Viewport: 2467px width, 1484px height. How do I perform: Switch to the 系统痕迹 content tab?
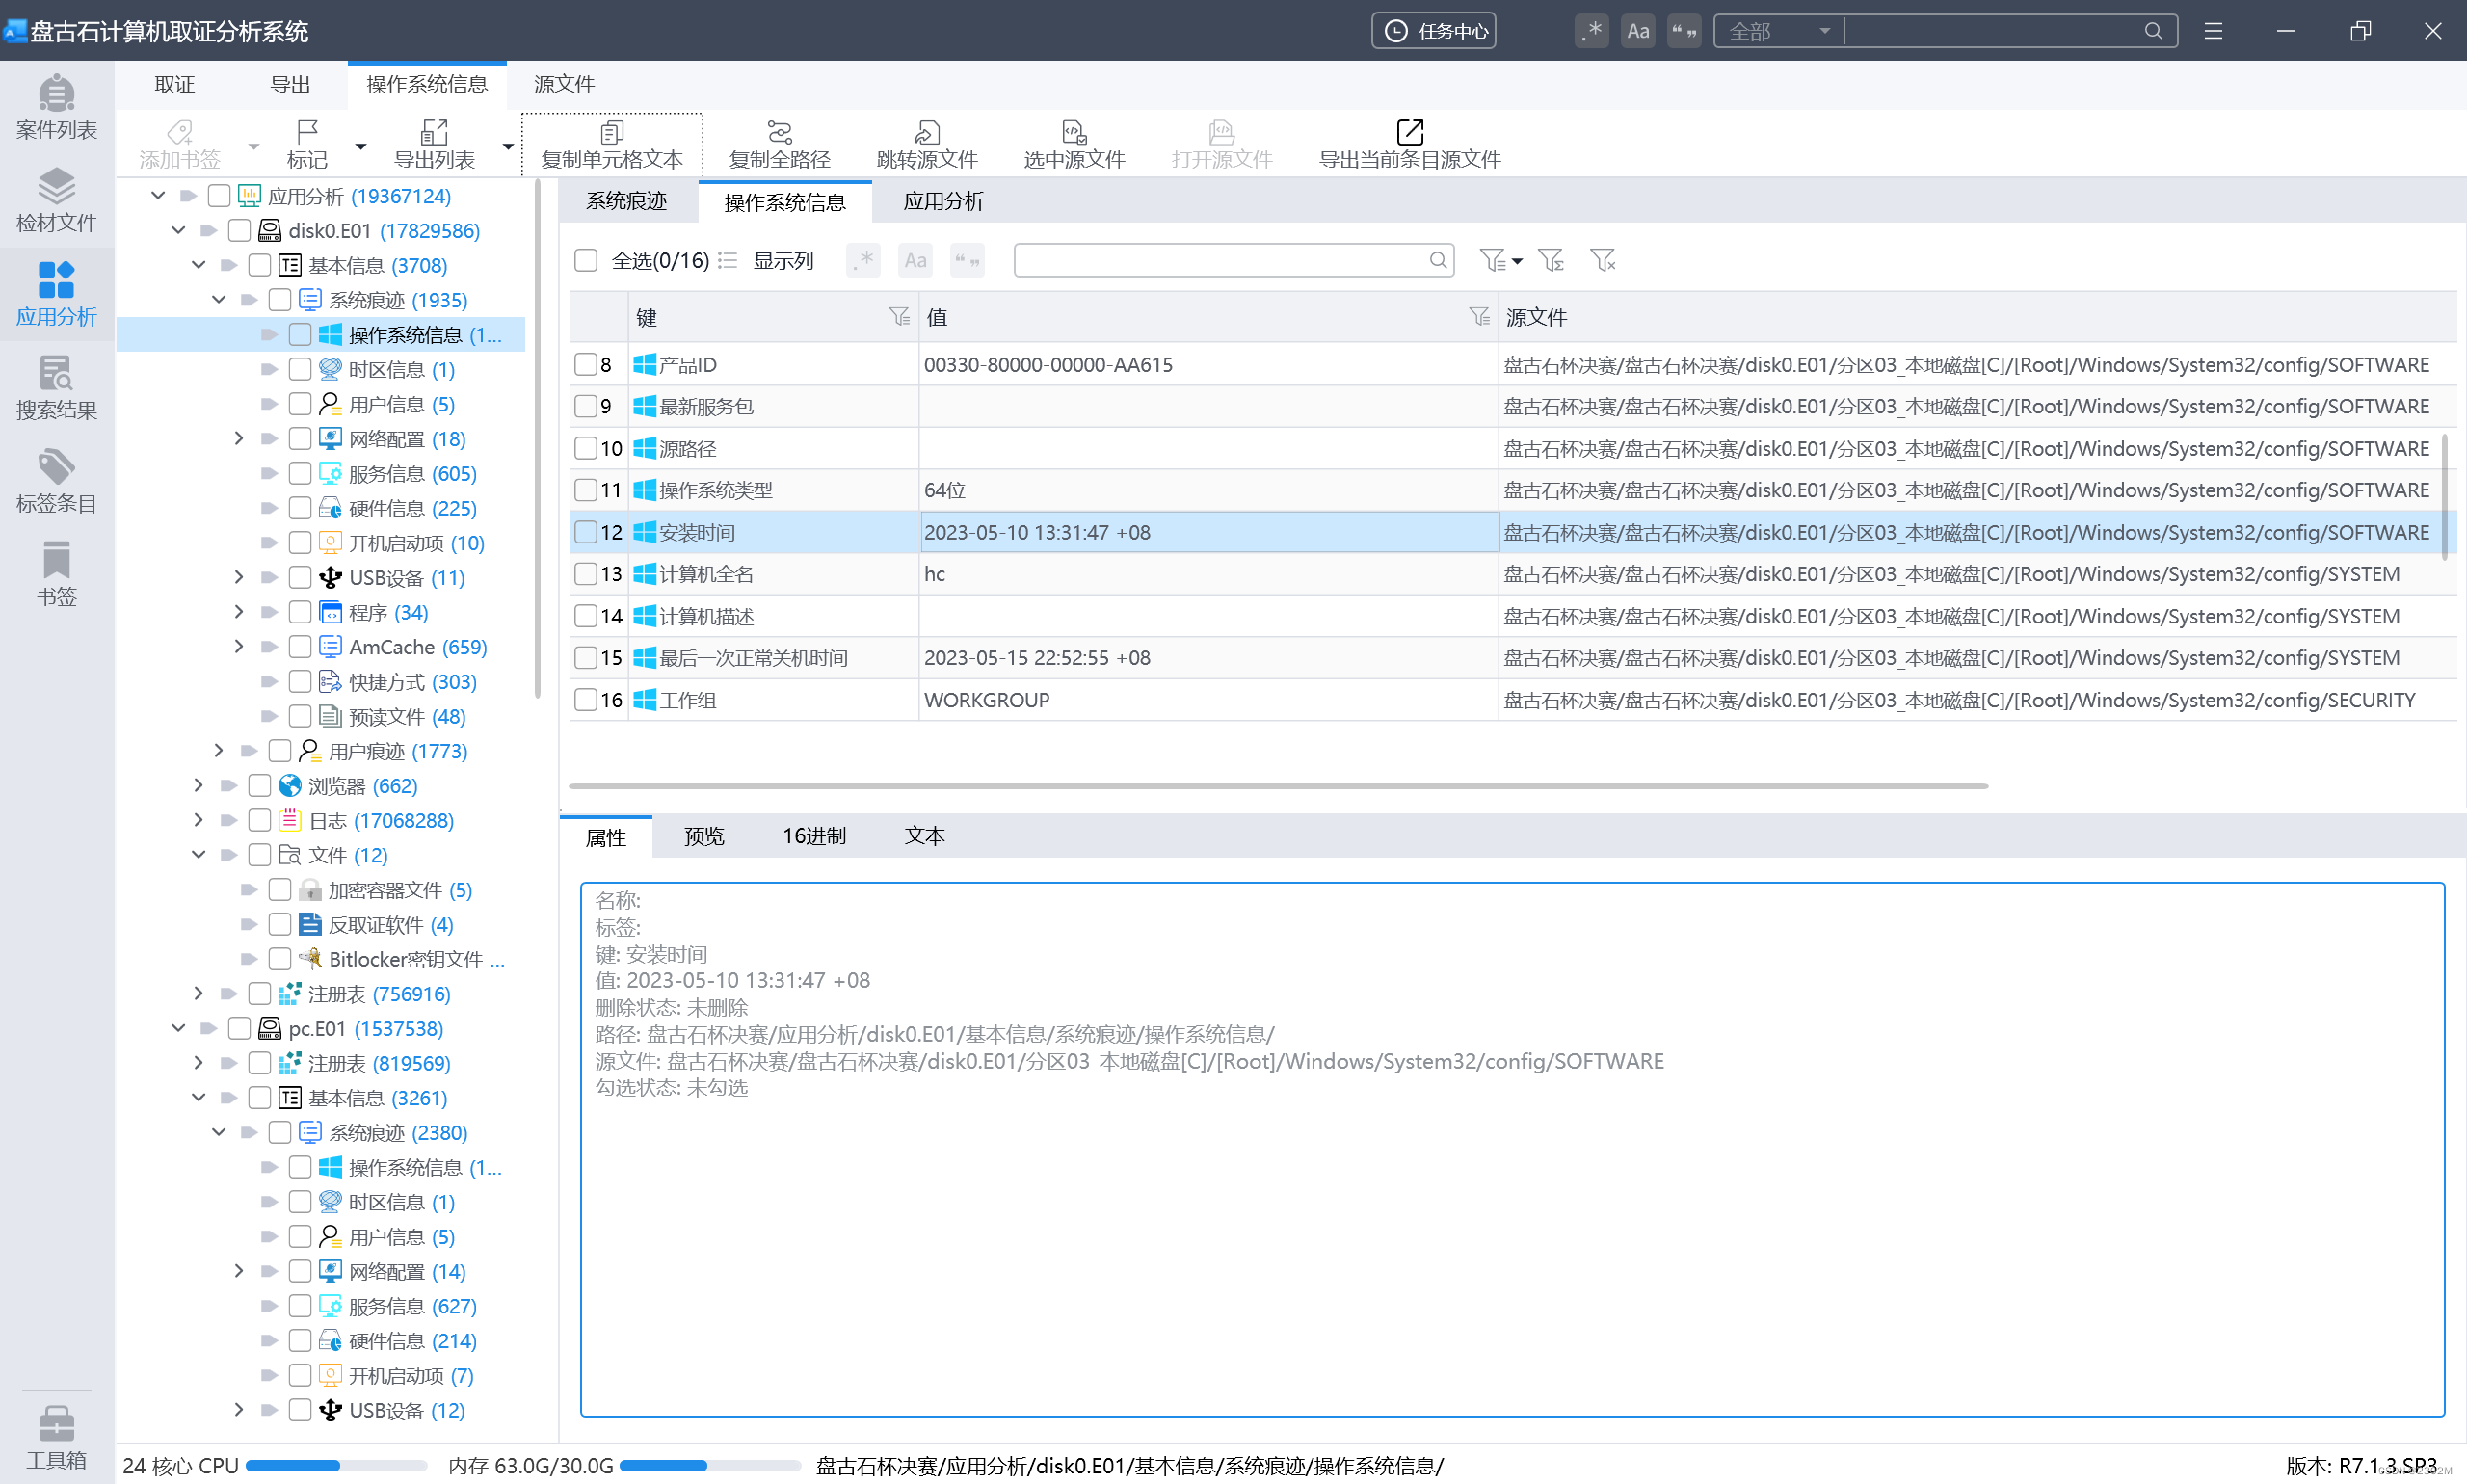(626, 201)
